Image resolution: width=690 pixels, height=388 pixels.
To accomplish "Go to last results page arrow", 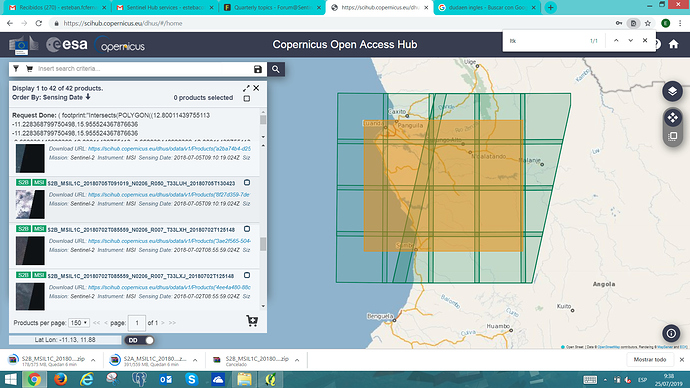I will [172, 323].
